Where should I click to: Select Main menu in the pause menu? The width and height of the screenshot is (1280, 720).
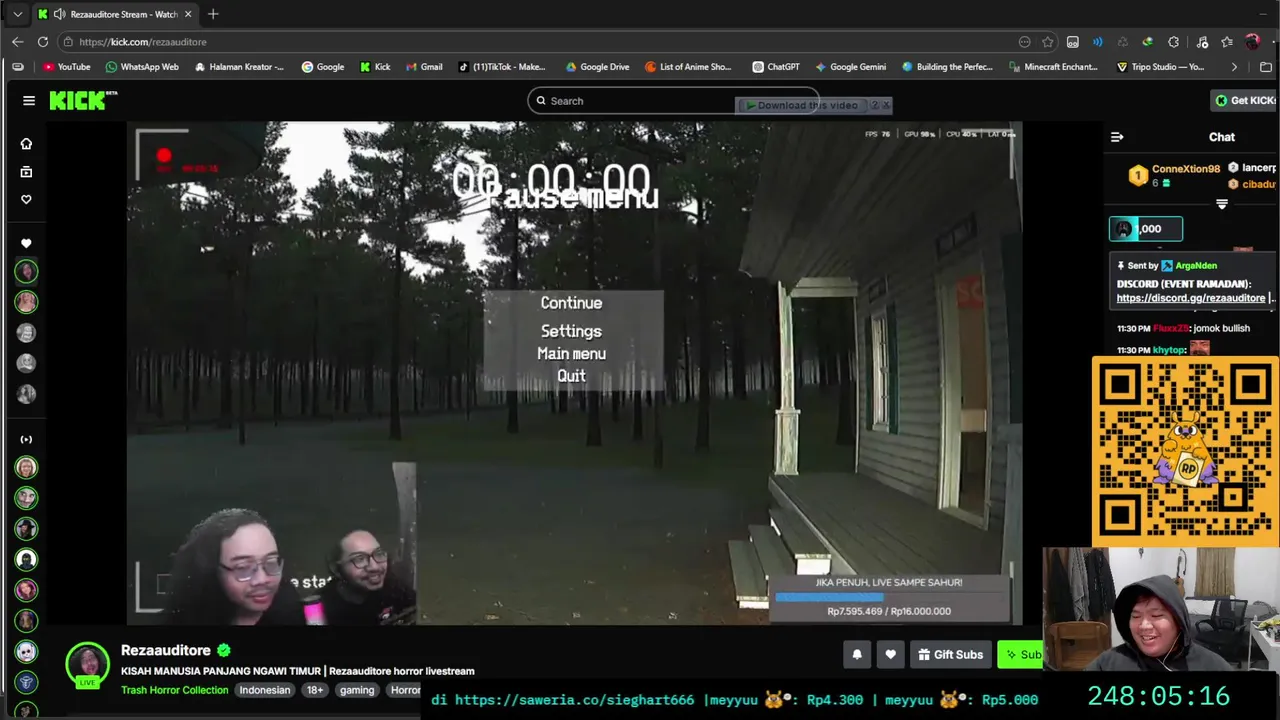(x=571, y=354)
